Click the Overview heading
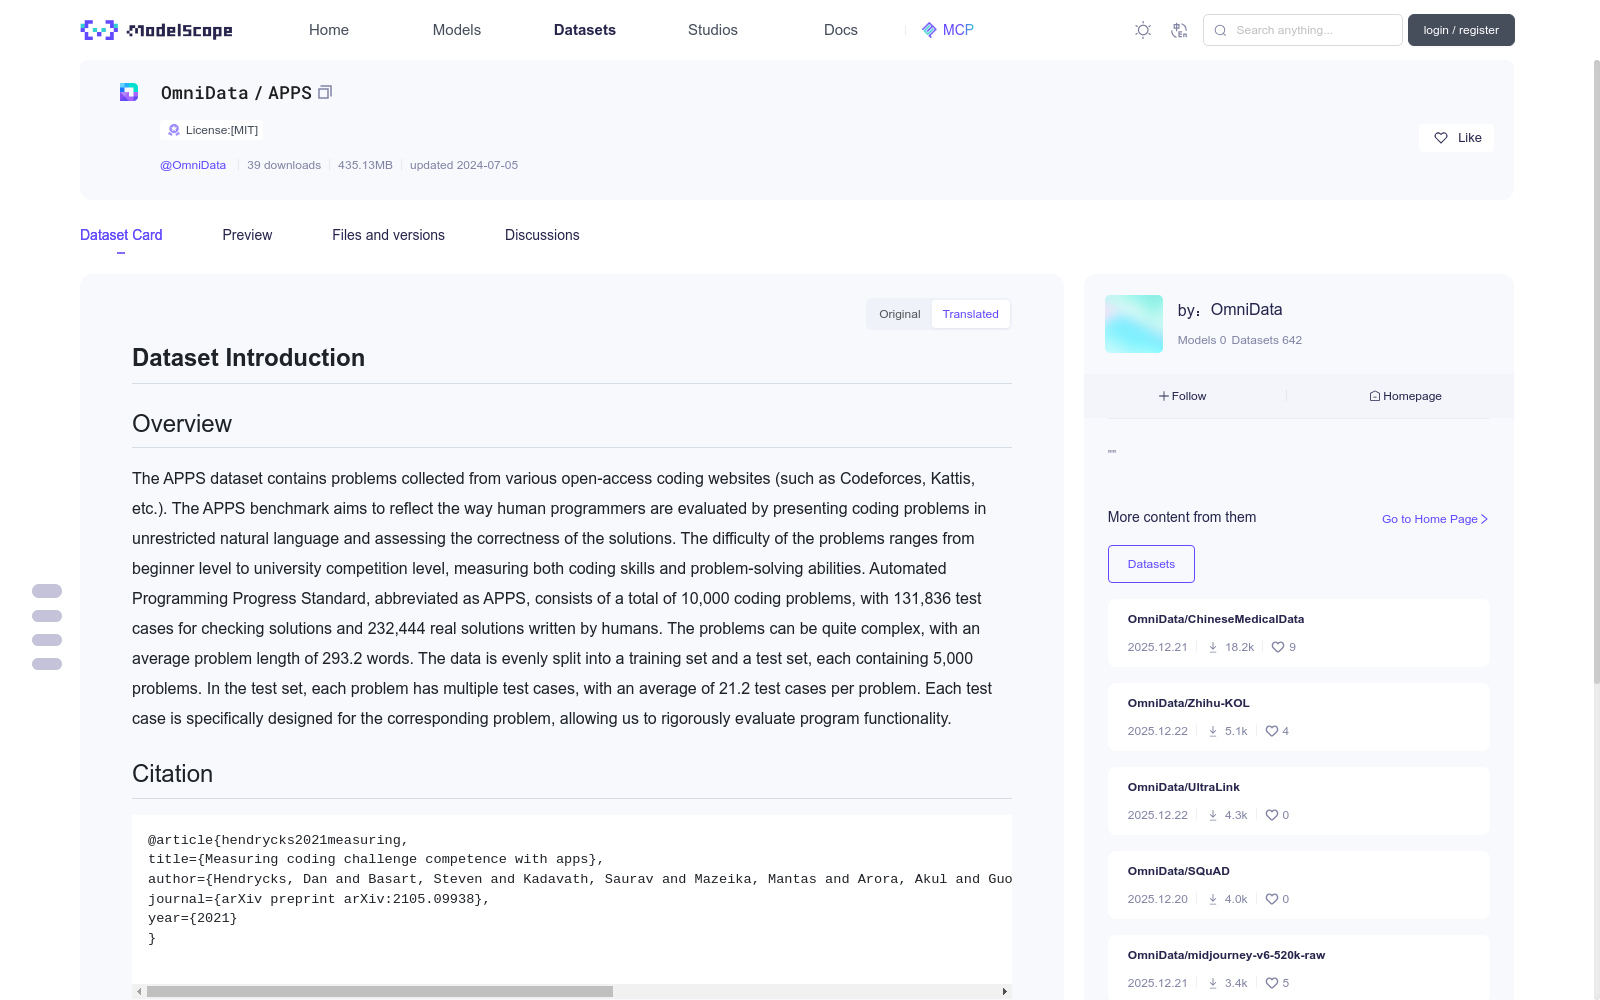This screenshot has width=1600, height=1000. click(182, 424)
